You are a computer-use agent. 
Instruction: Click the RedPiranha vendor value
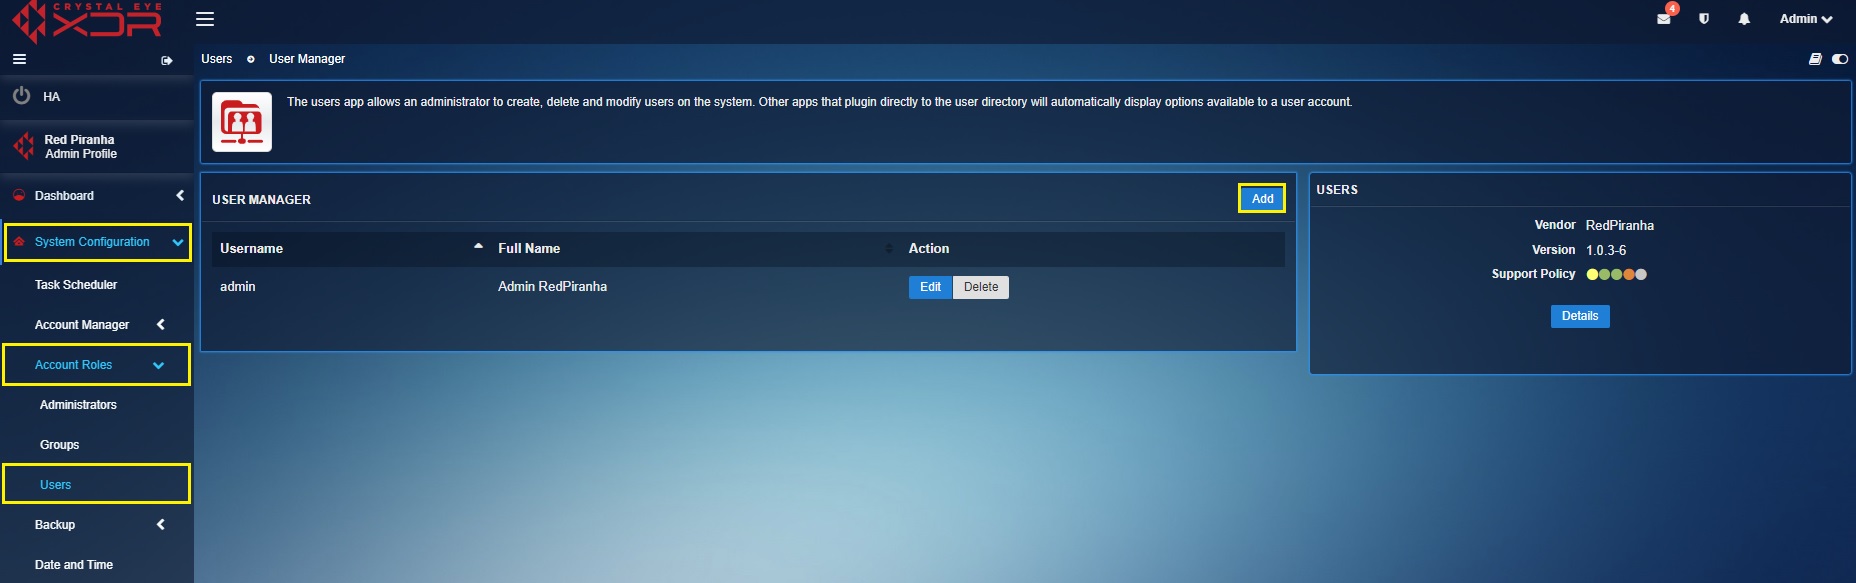point(1620,225)
